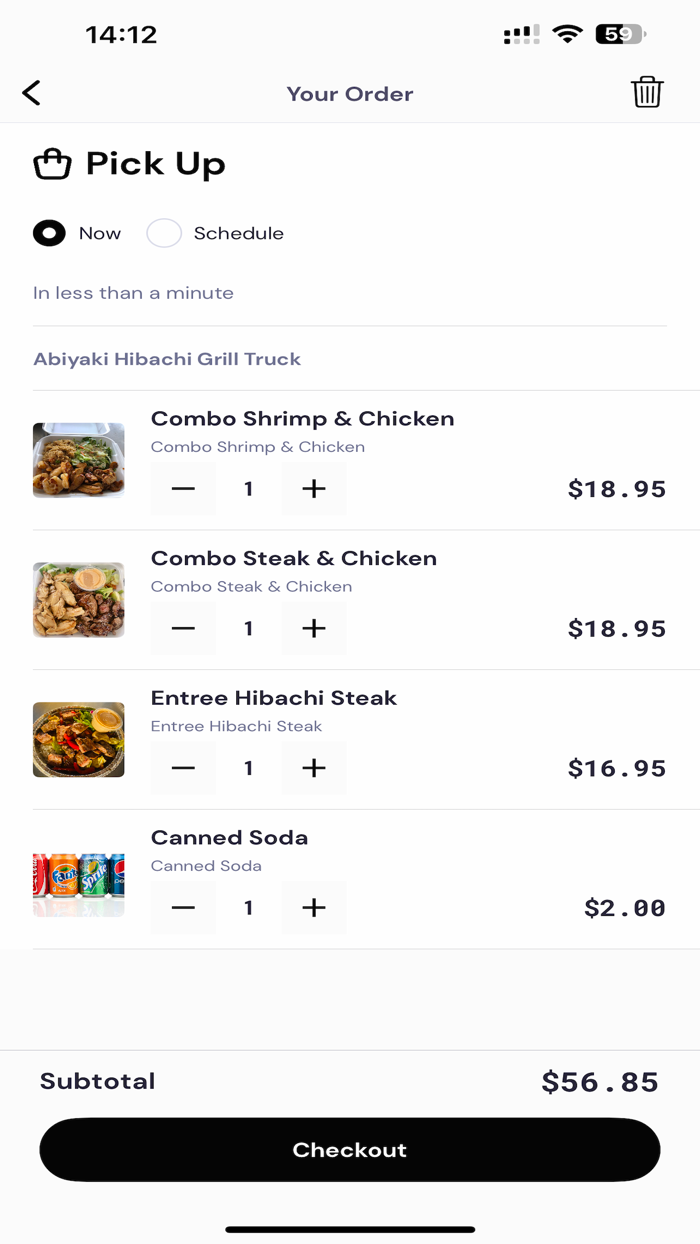Open Abiyaki Hibachi Grill Truck page
Viewport: 700px width, 1244px height.
tap(167, 358)
